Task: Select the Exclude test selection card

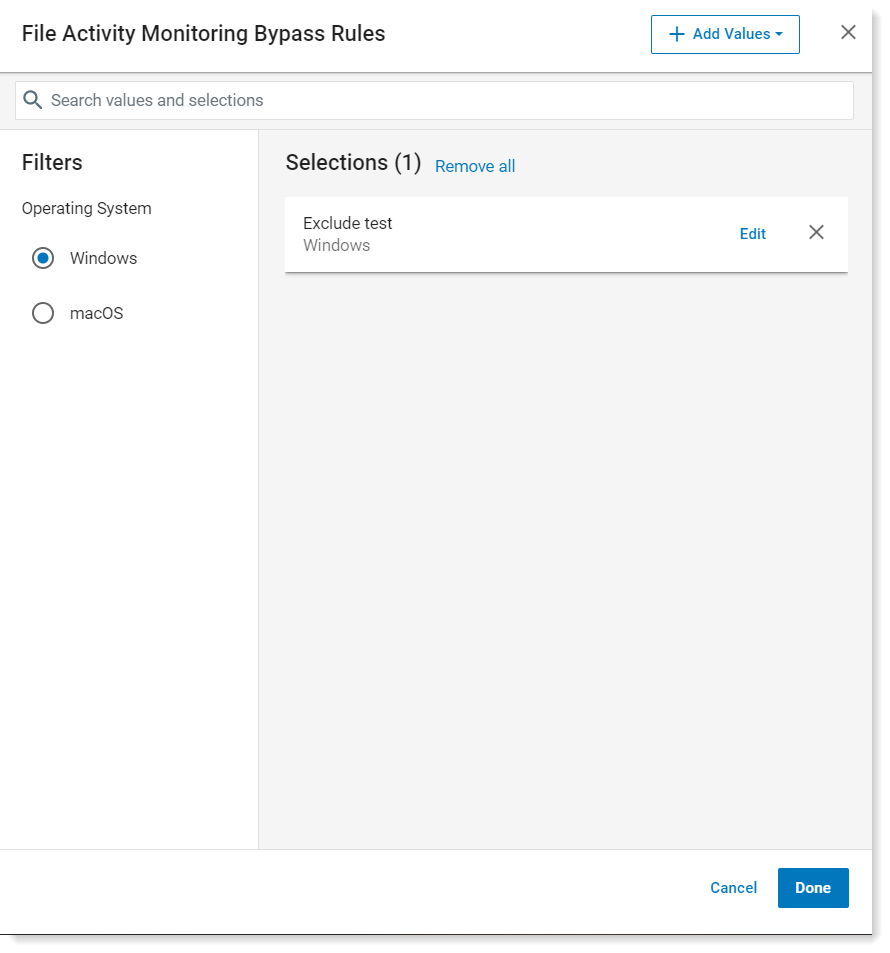Action: (566, 234)
